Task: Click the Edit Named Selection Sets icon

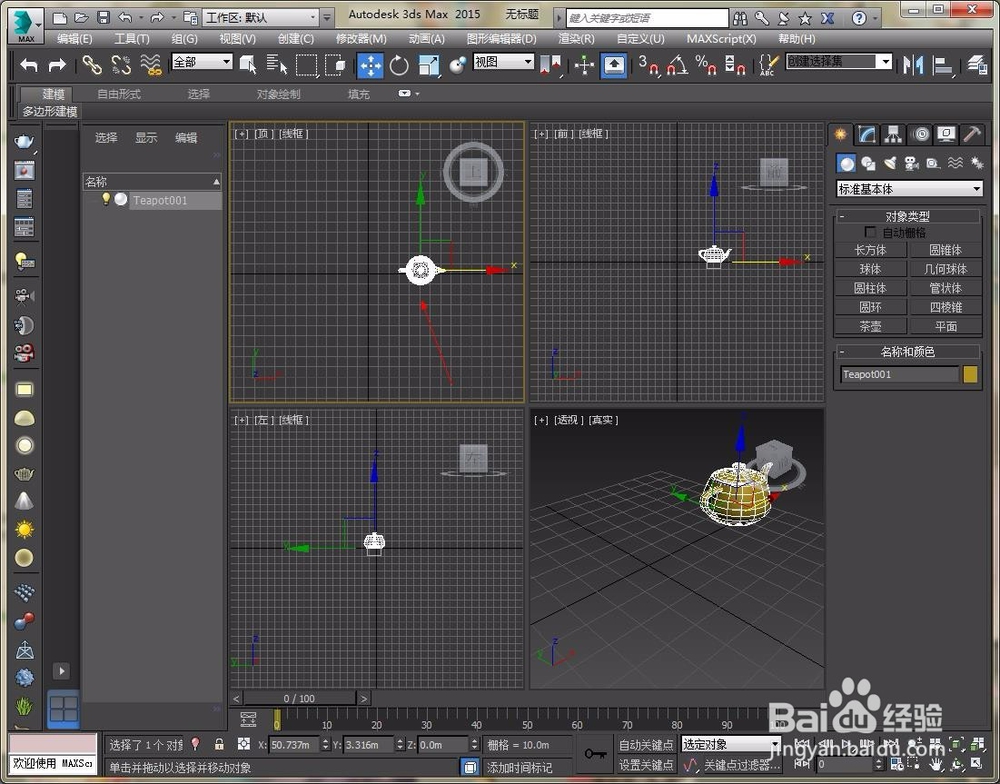Action: coord(768,65)
